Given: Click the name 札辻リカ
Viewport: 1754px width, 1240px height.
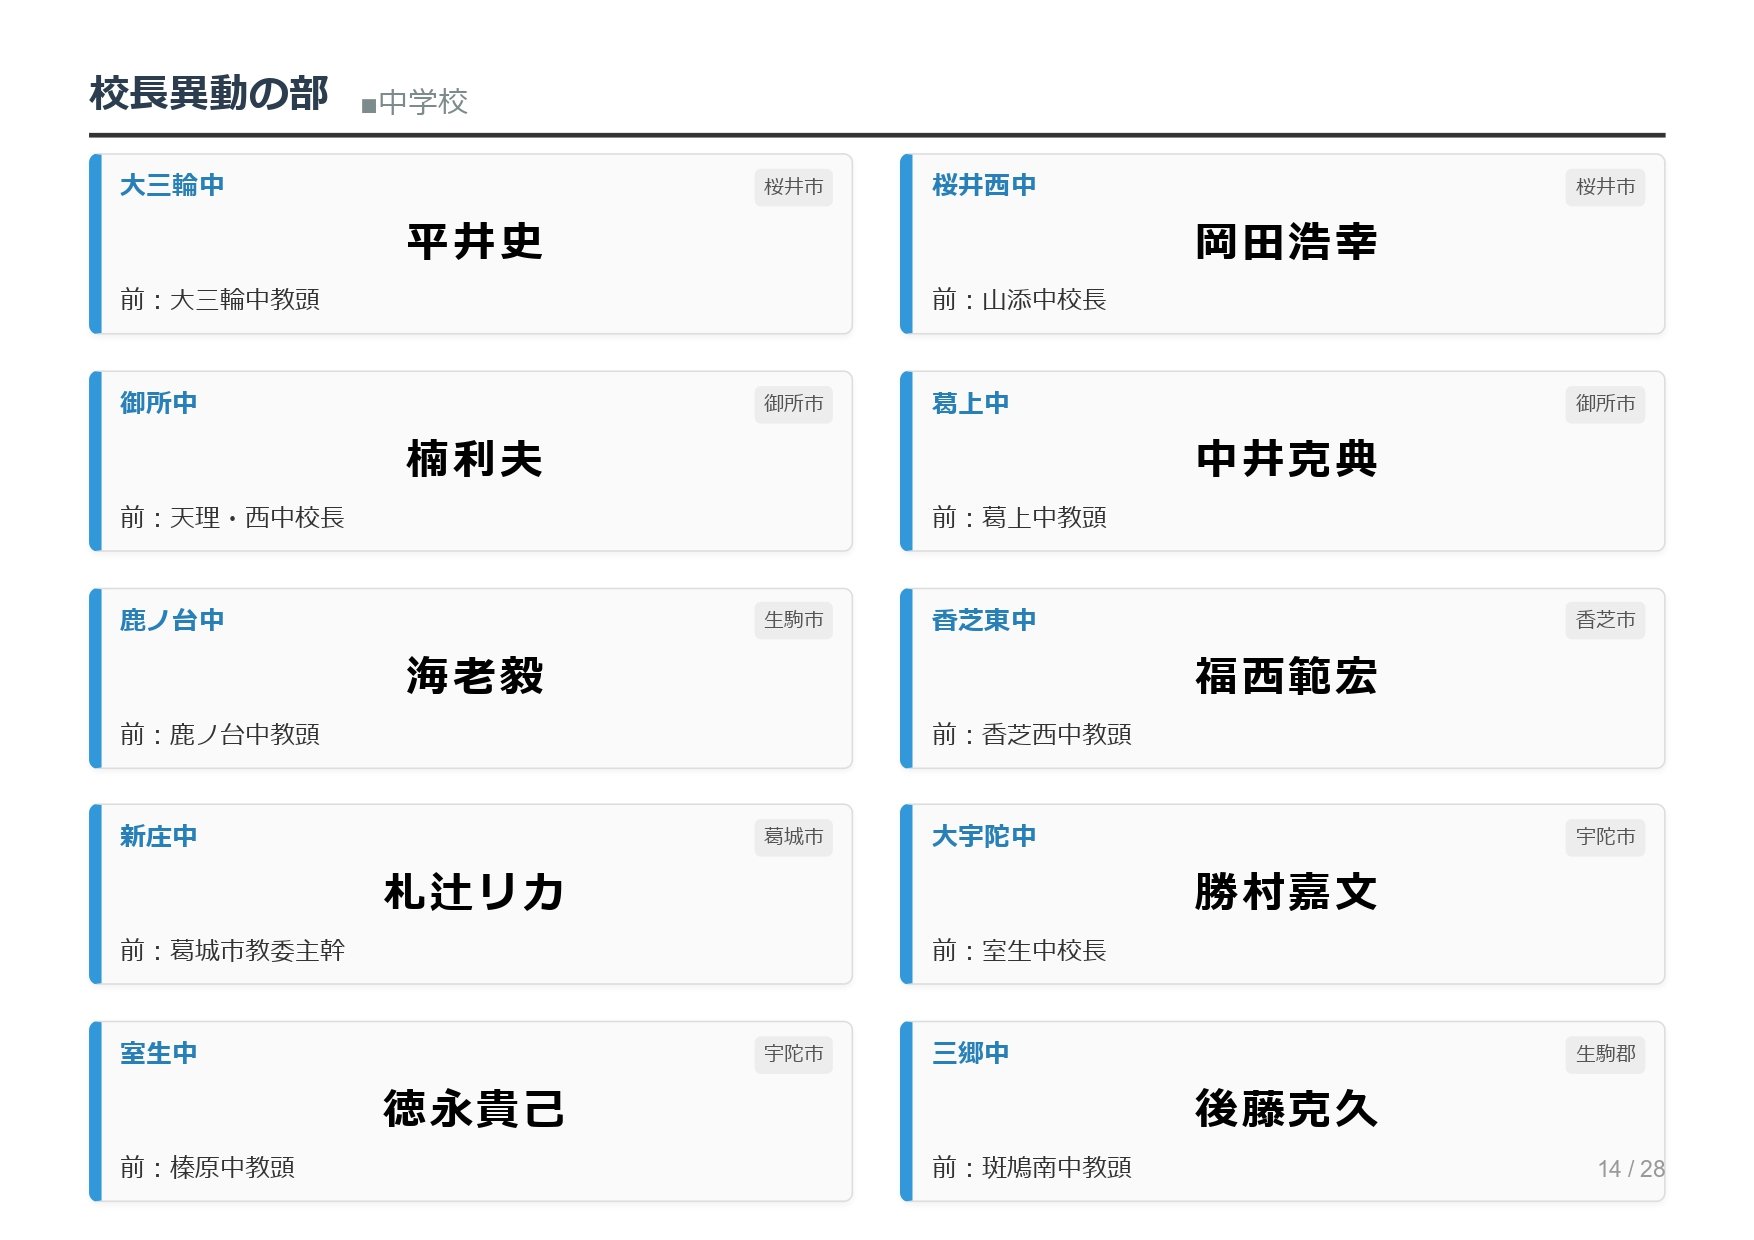Looking at the screenshot, I should 475,892.
